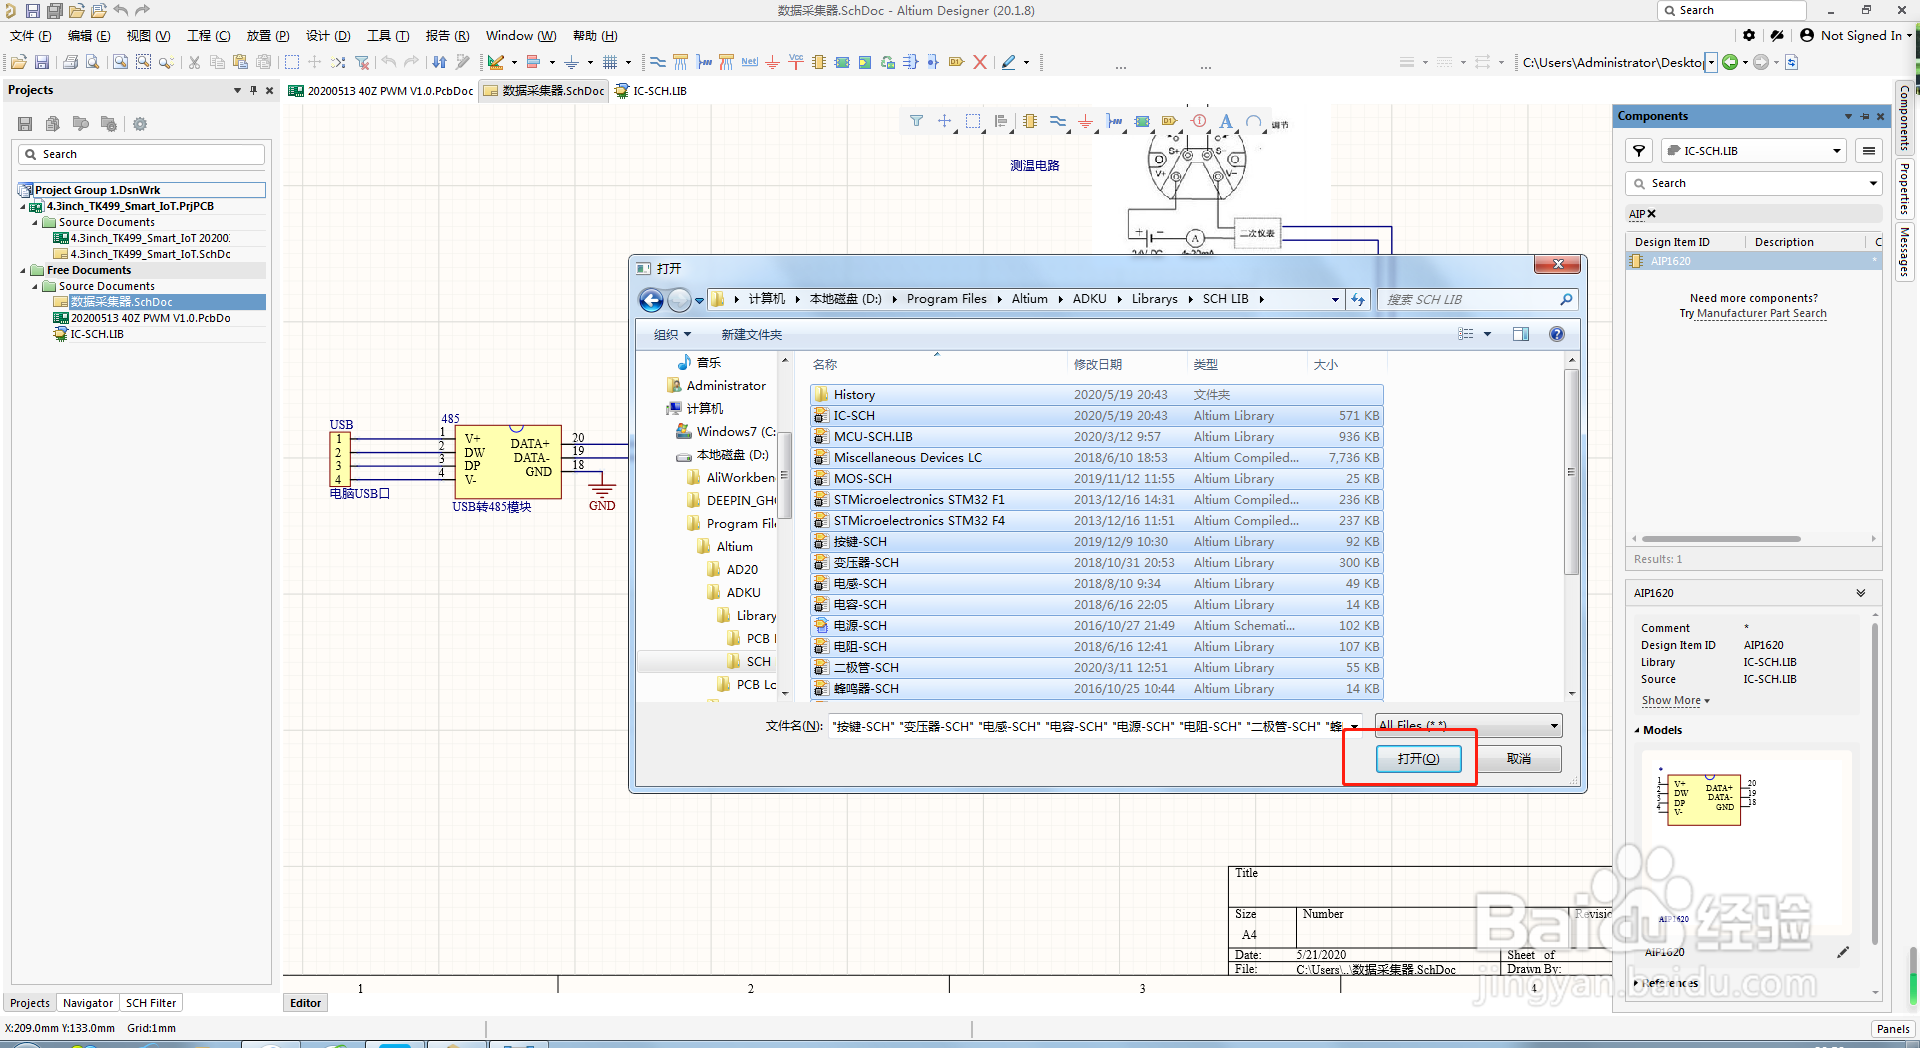Click the move-cross icon in the floating toolbar
Screen dimensions: 1920x1048
coord(944,121)
